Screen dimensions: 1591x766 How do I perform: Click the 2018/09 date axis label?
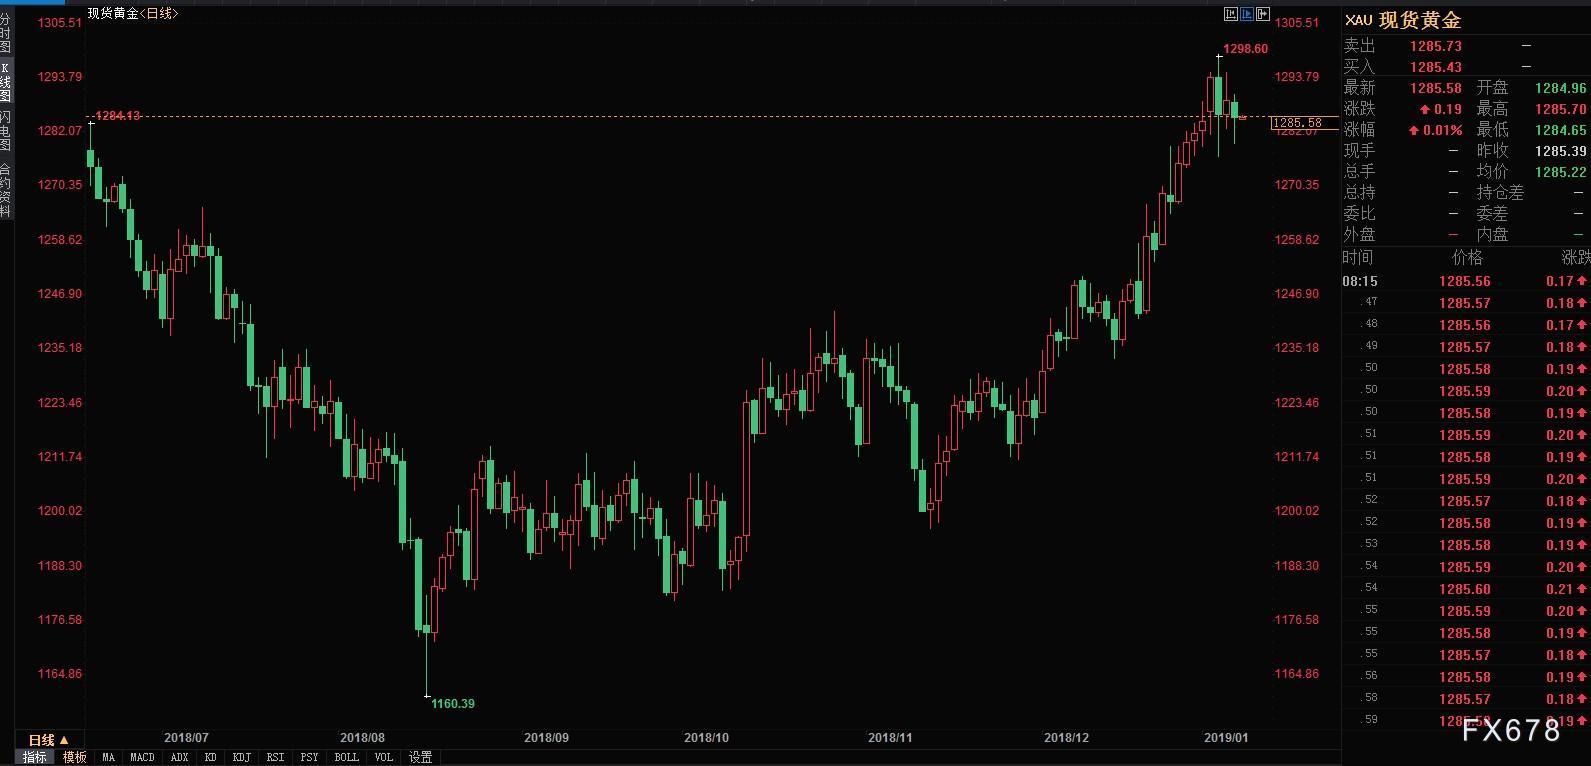(x=547, y=738)
